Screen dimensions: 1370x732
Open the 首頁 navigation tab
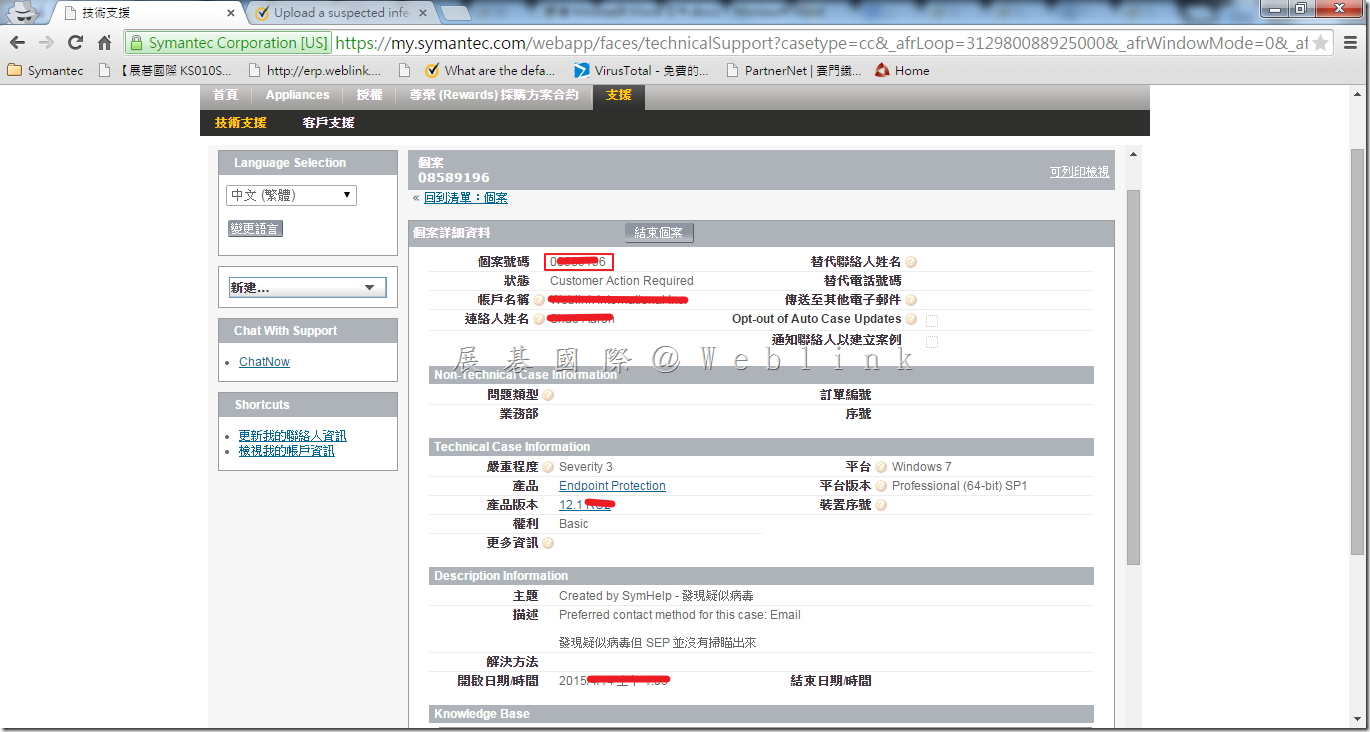point(226,95)
